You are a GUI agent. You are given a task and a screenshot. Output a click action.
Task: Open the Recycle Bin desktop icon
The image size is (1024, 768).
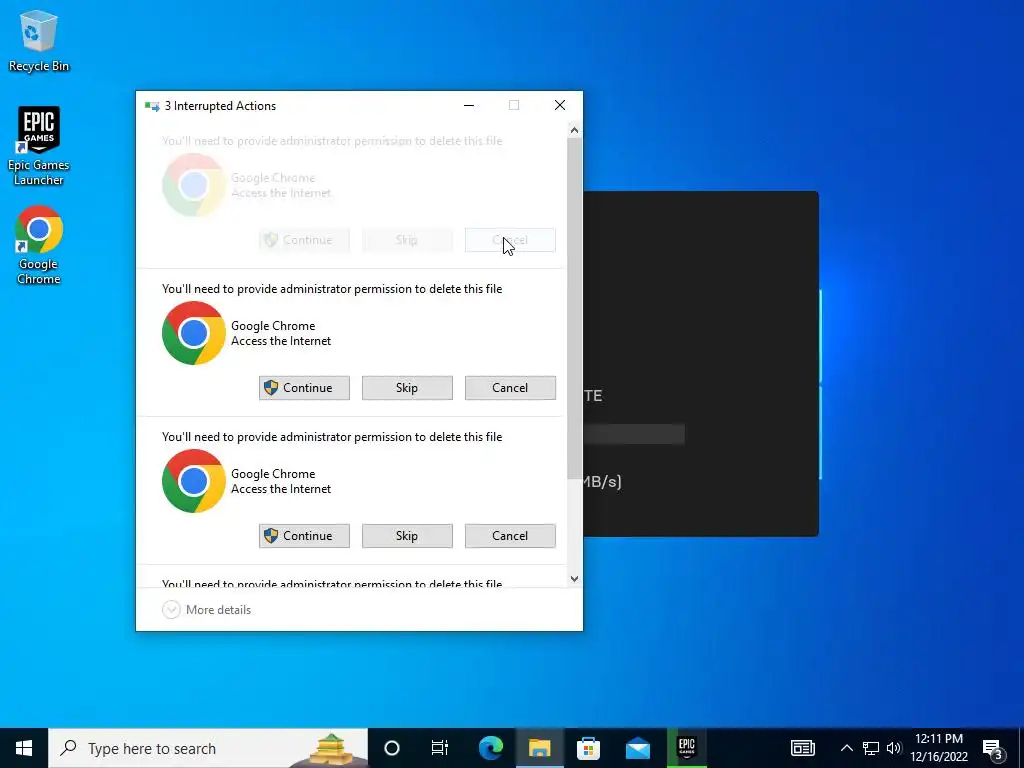coord(39,40)
